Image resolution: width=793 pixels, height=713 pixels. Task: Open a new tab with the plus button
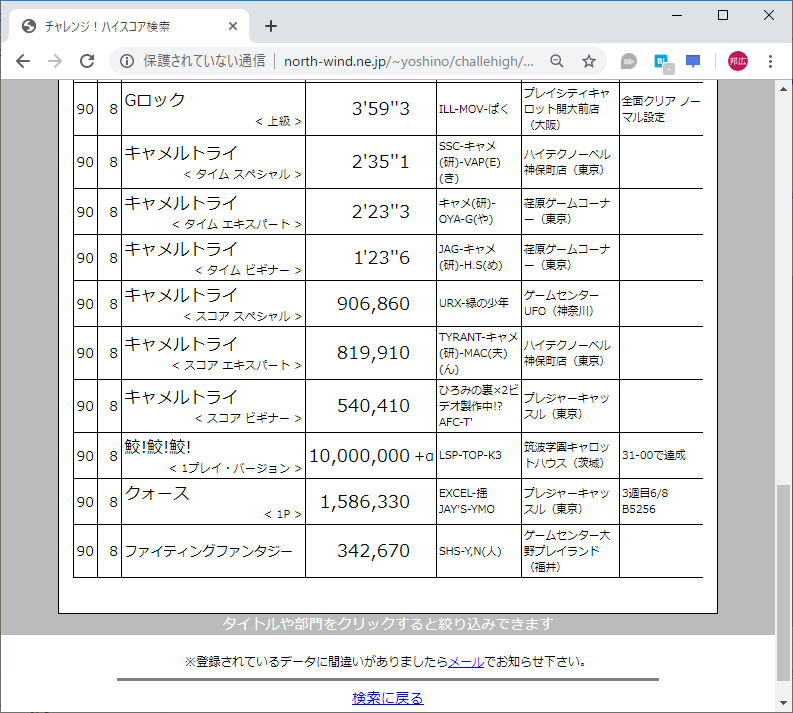(x=271, y=26)
